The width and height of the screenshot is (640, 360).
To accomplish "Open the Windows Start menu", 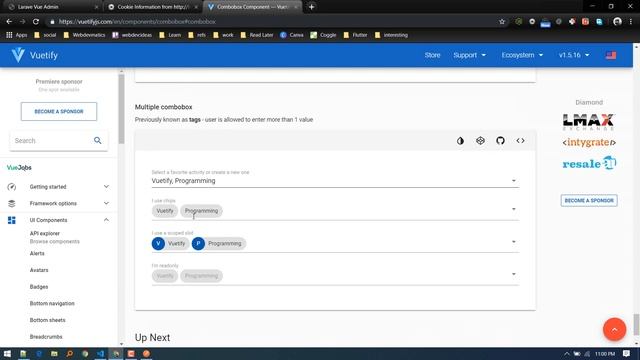I will pos(7,353).
